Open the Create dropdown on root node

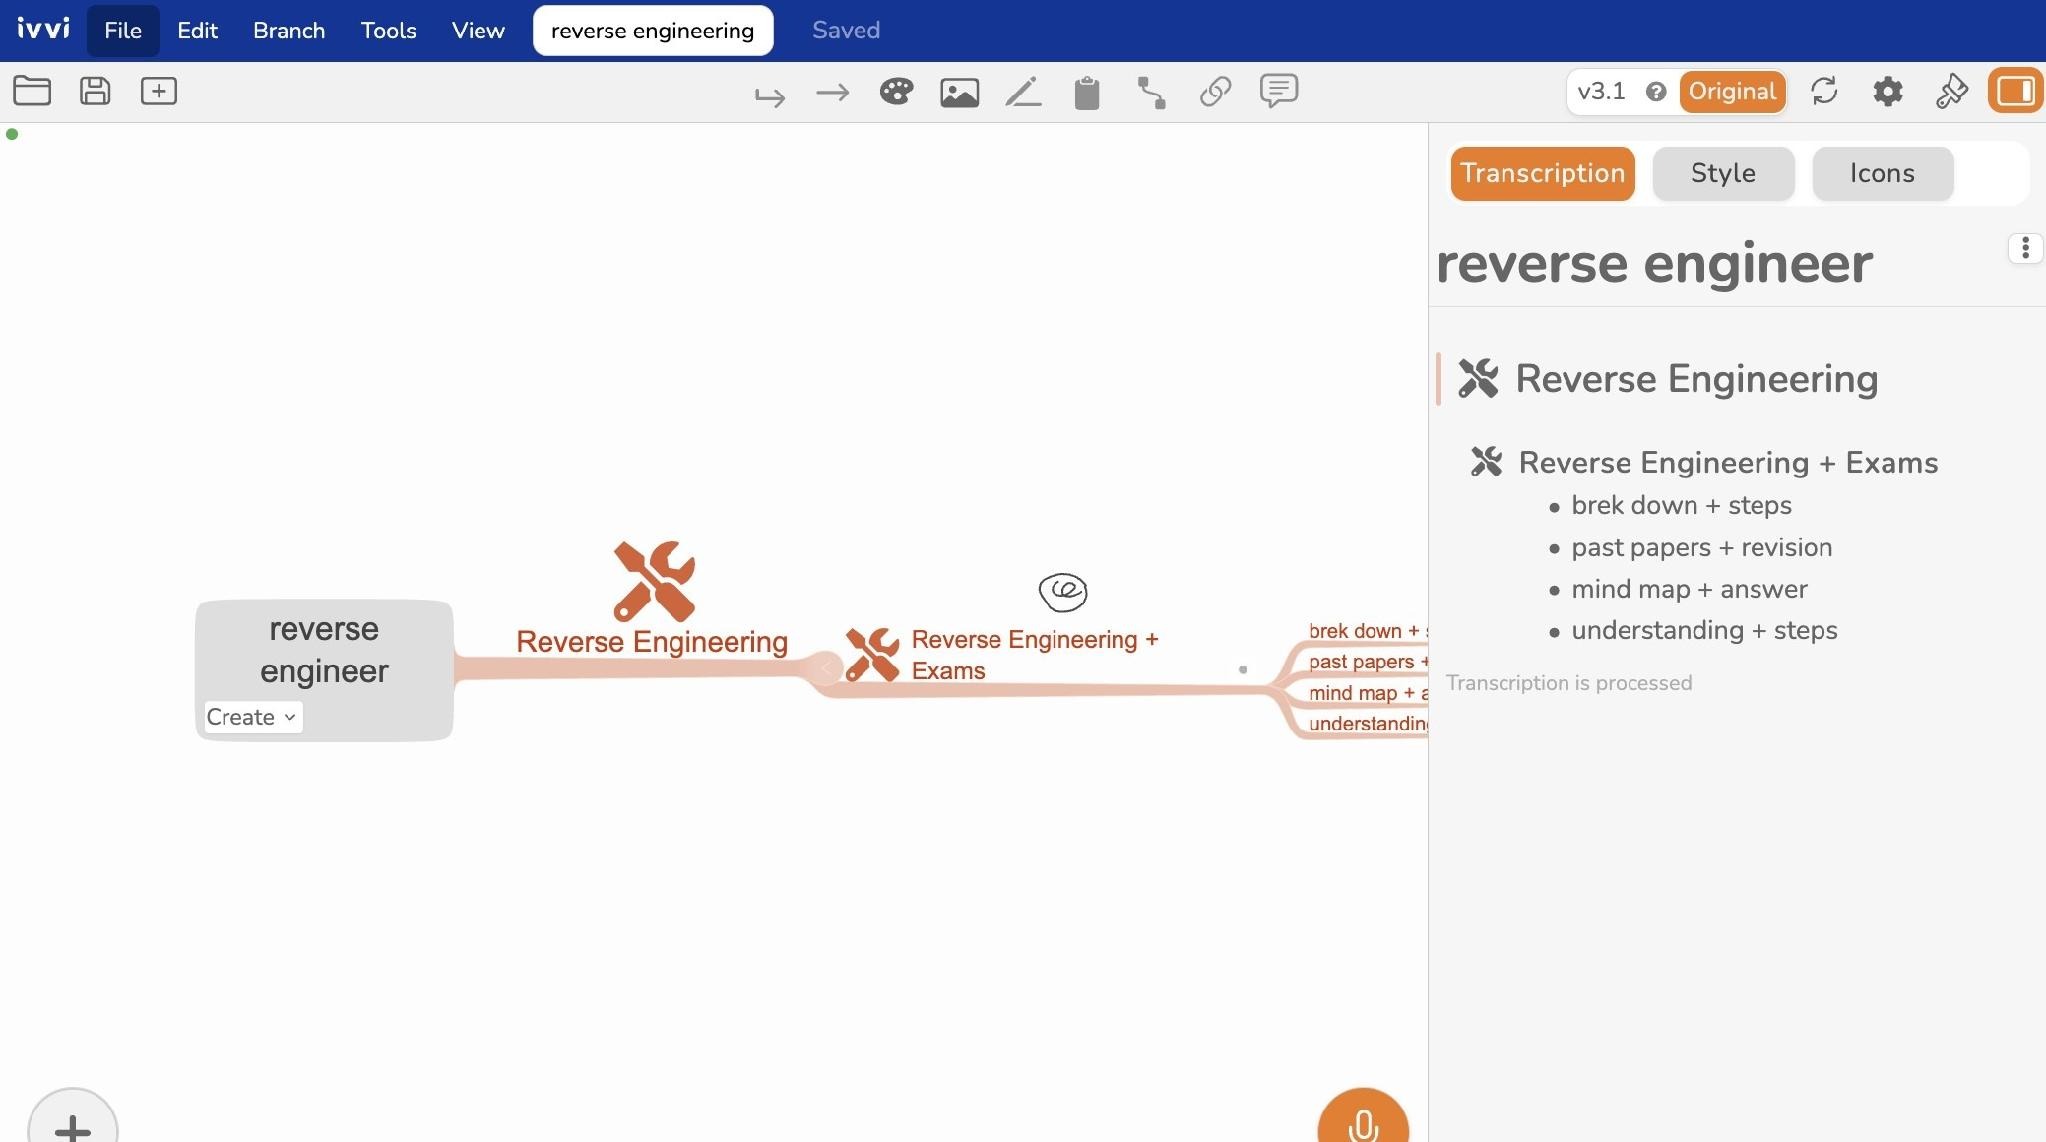coord(251,717)
